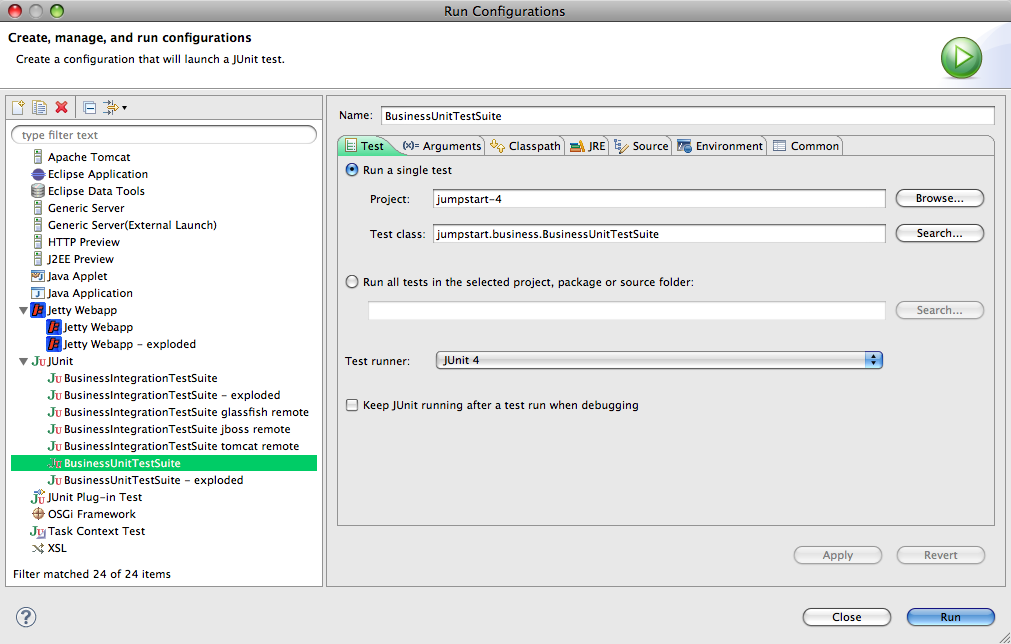
Task: Click the New launch configuration icon
Action: click(x=18, y=107)
